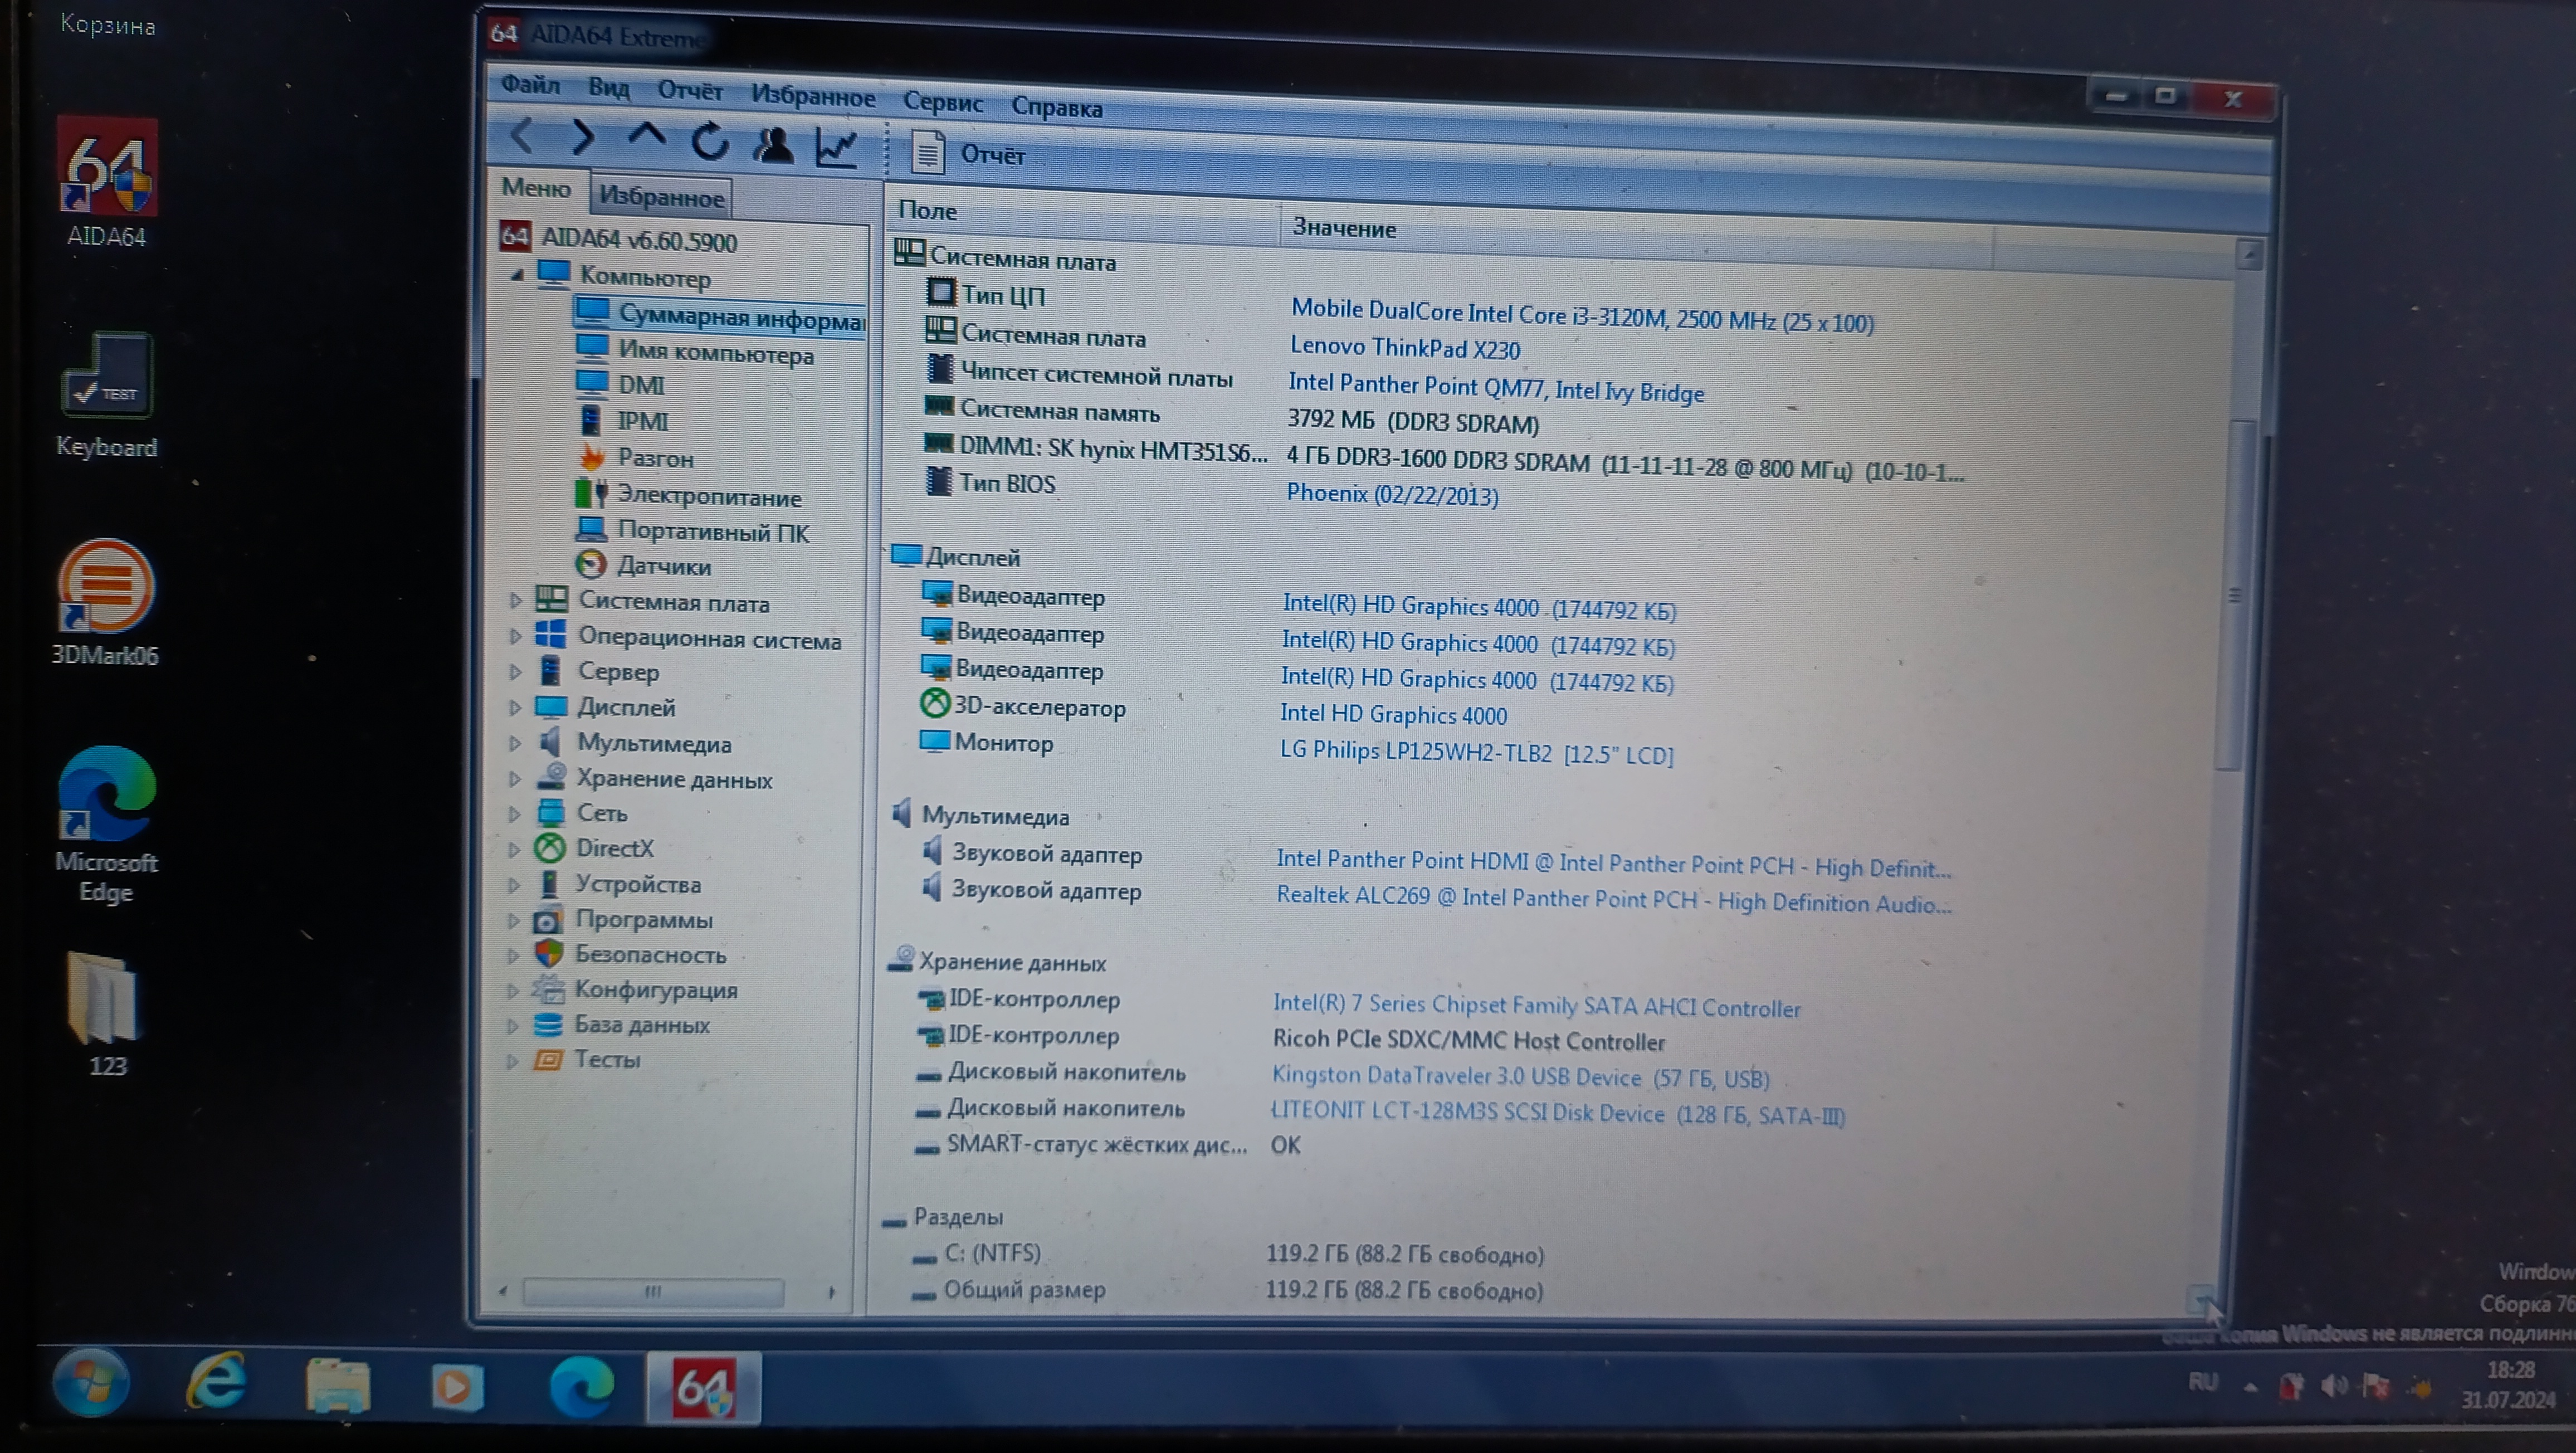Click the Отчёт report toolbar button
Screen dimensions: 2576x1453
click(968, 153)
